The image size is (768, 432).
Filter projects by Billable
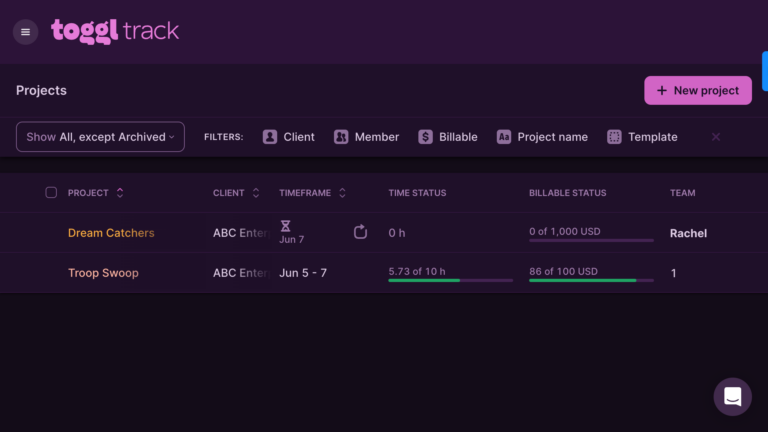coord(447,137)
